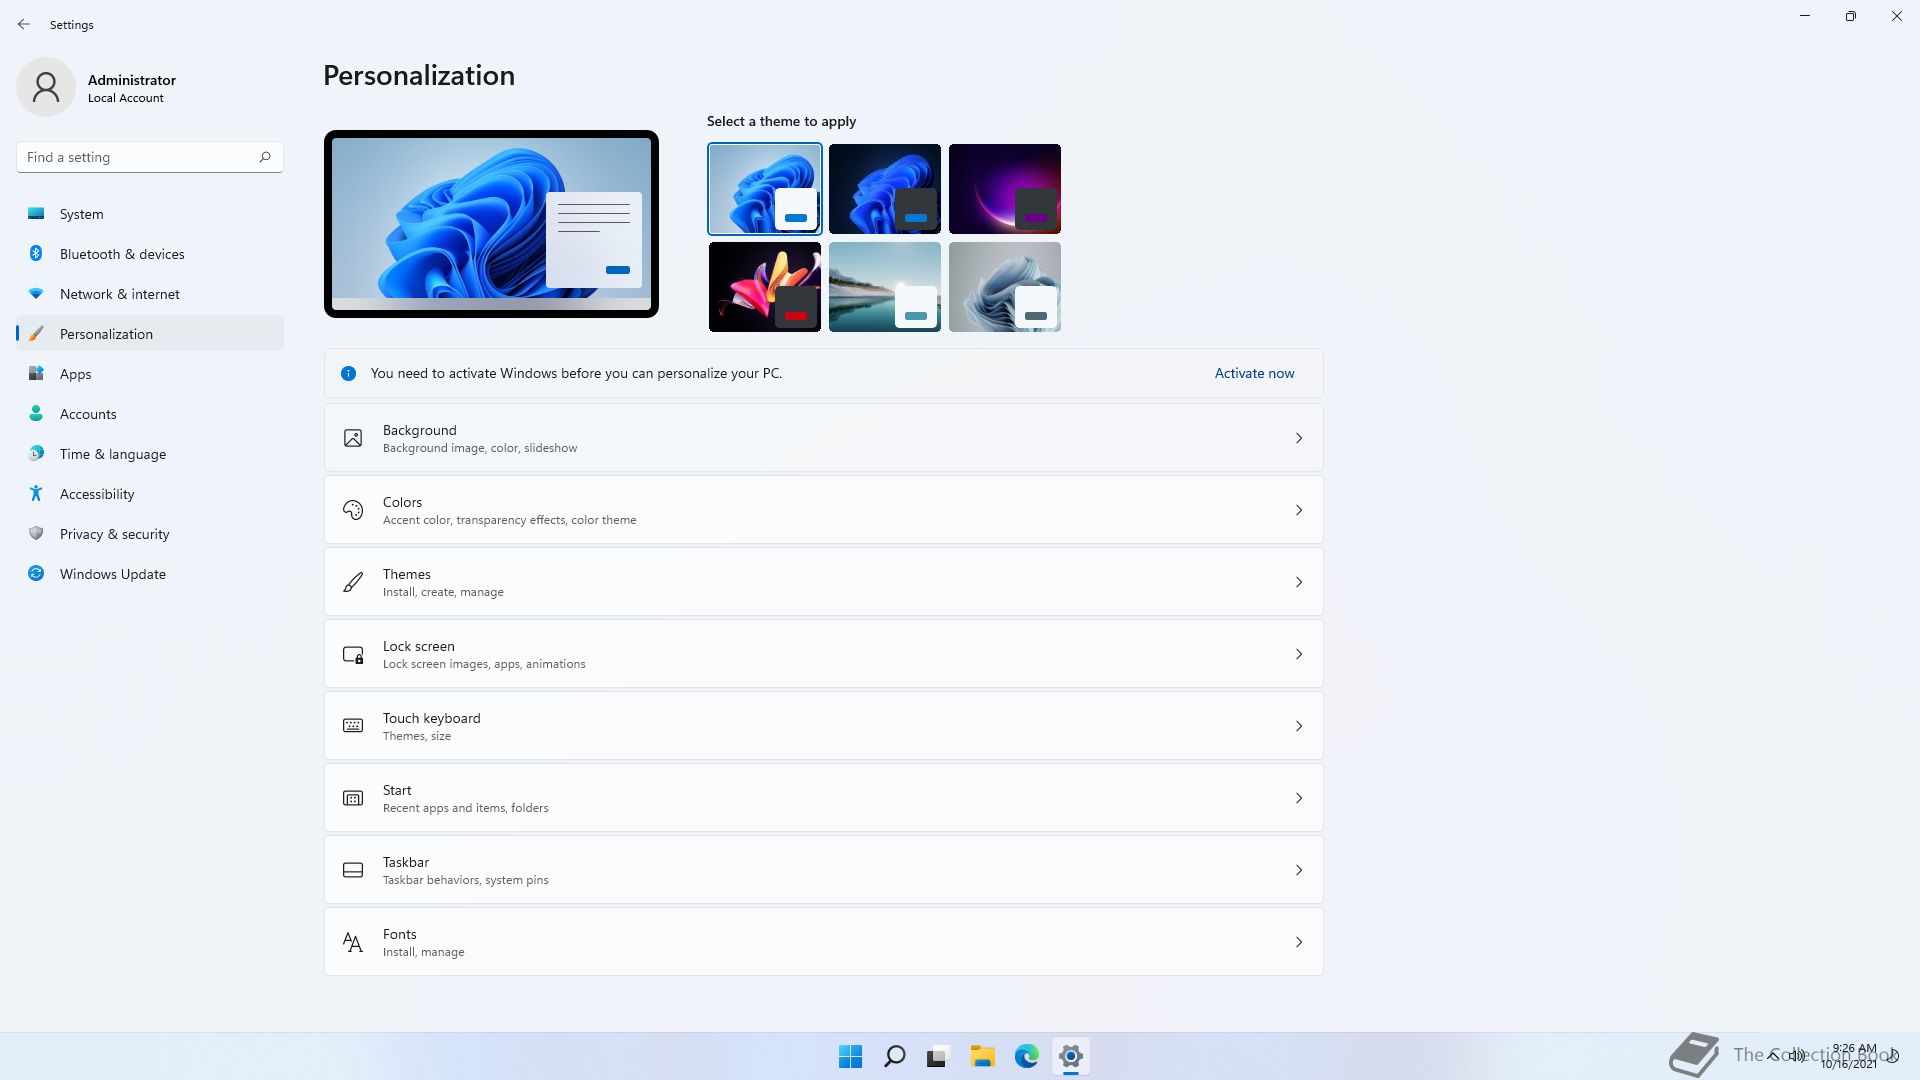Expand the Lock screen row chevron
The height and width of the screenshot is (1080, 1920).
pos(1299,654)
